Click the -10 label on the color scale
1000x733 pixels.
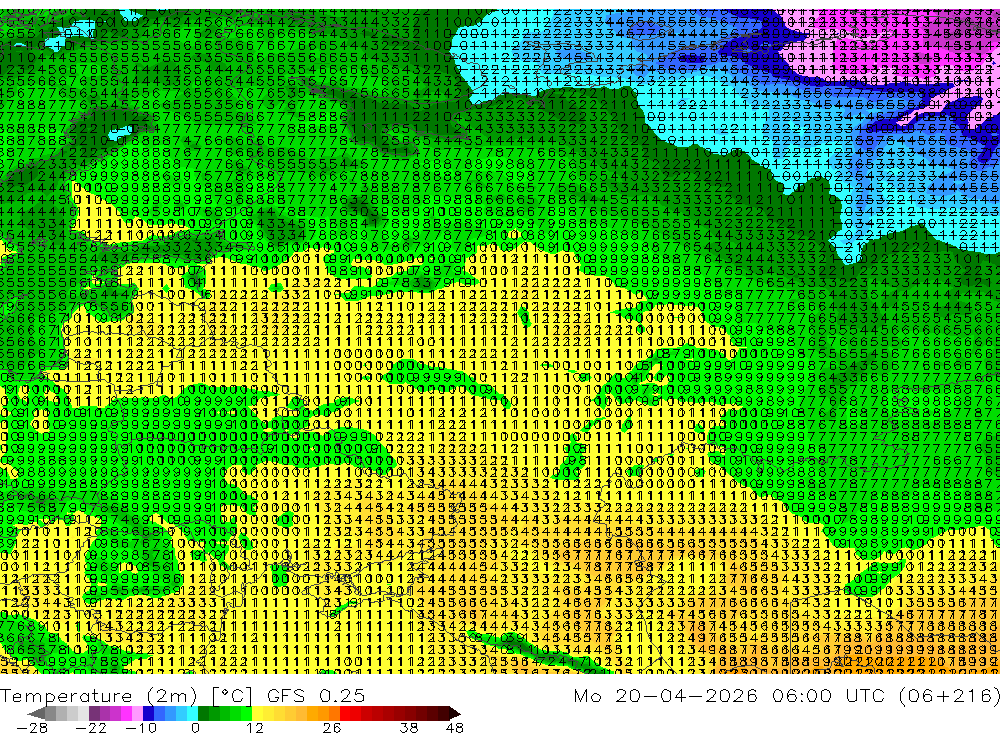tap(141, 727)
